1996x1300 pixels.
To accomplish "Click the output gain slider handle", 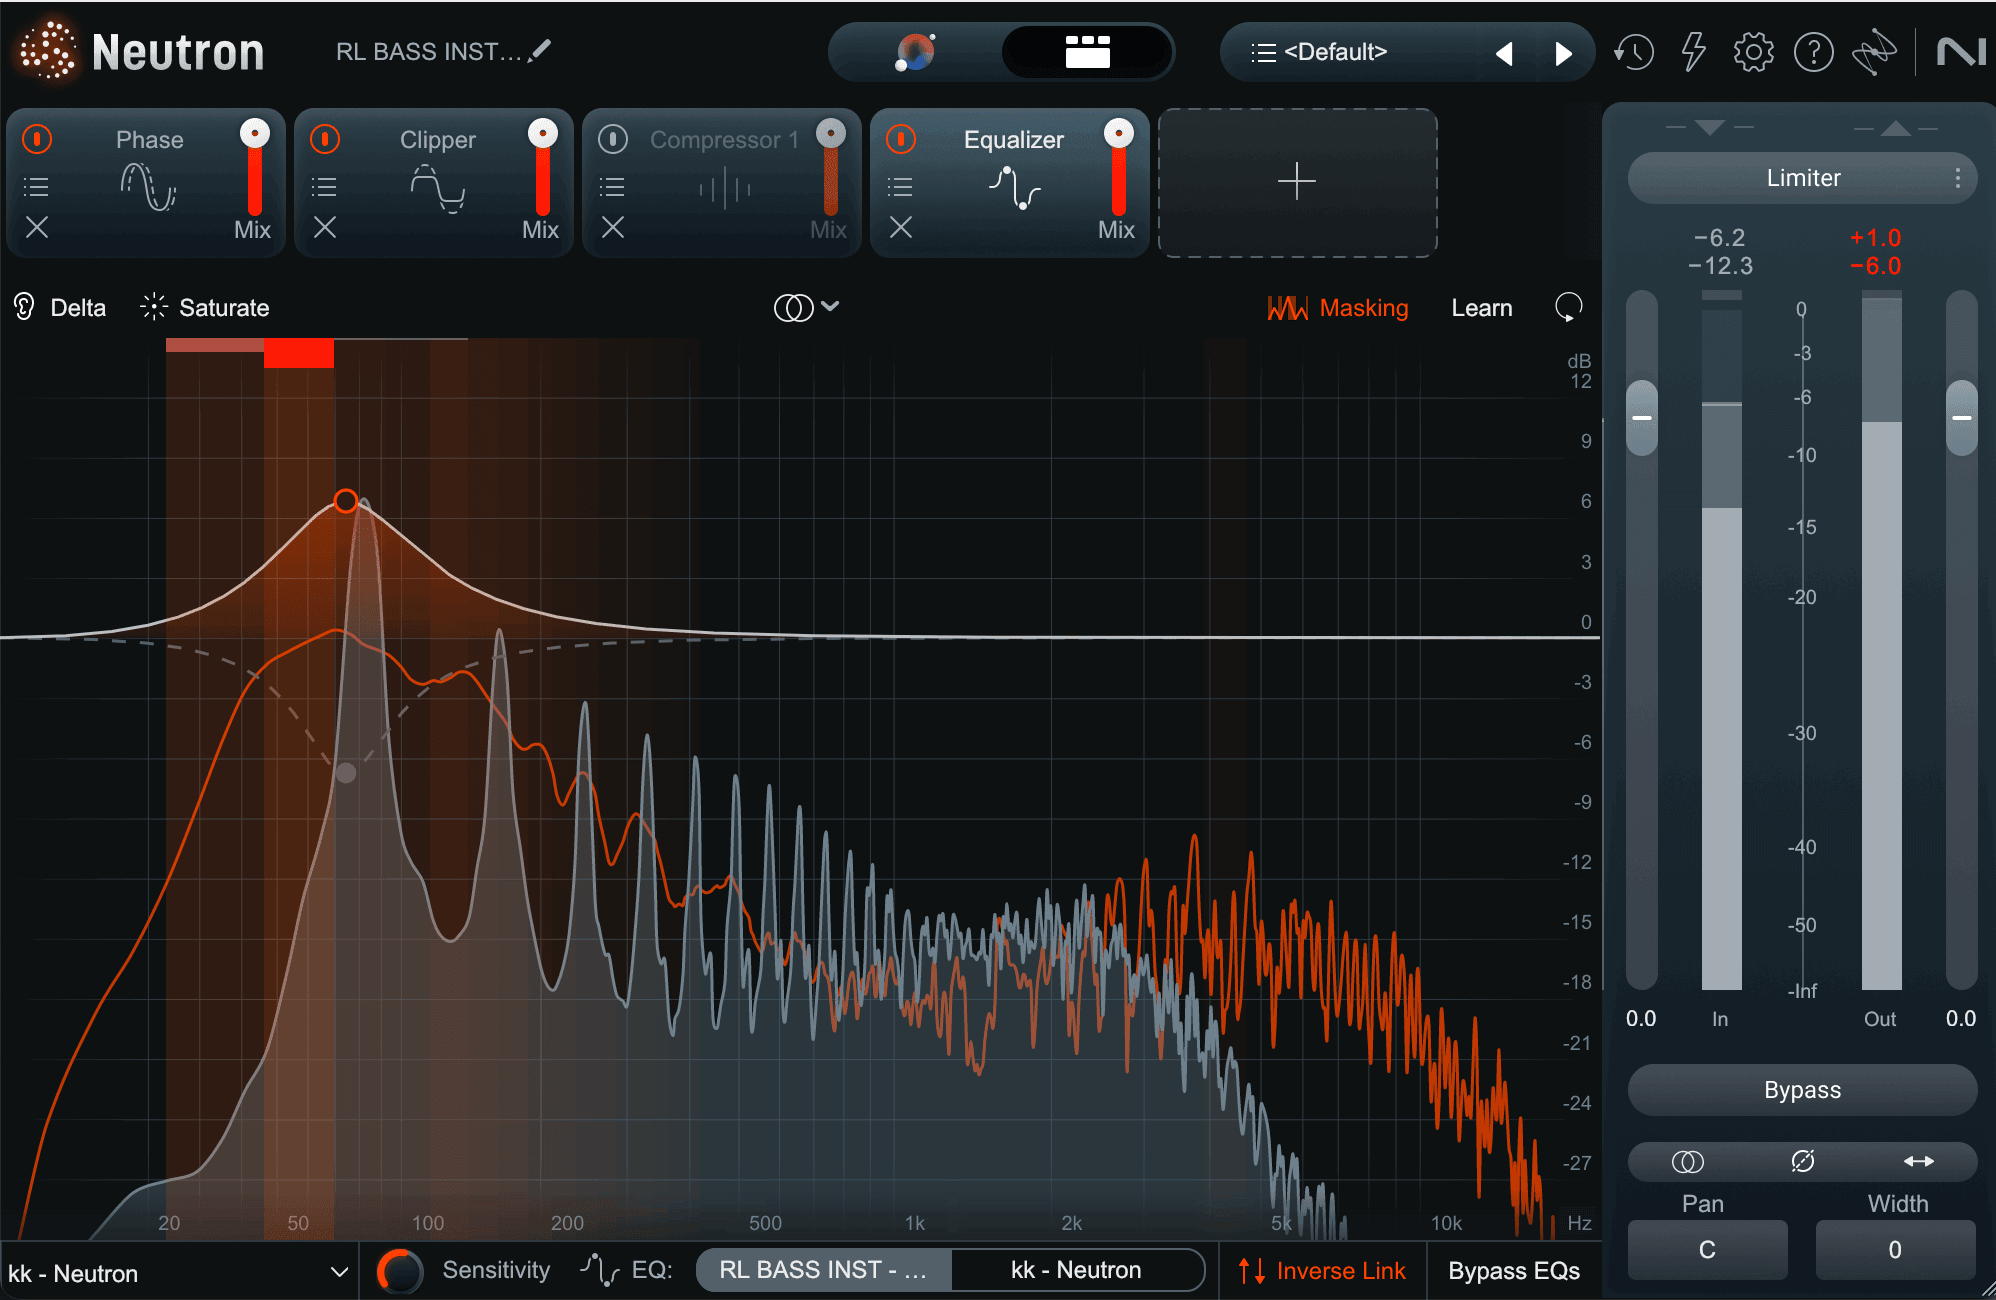I will click(x=1962, y=418).
